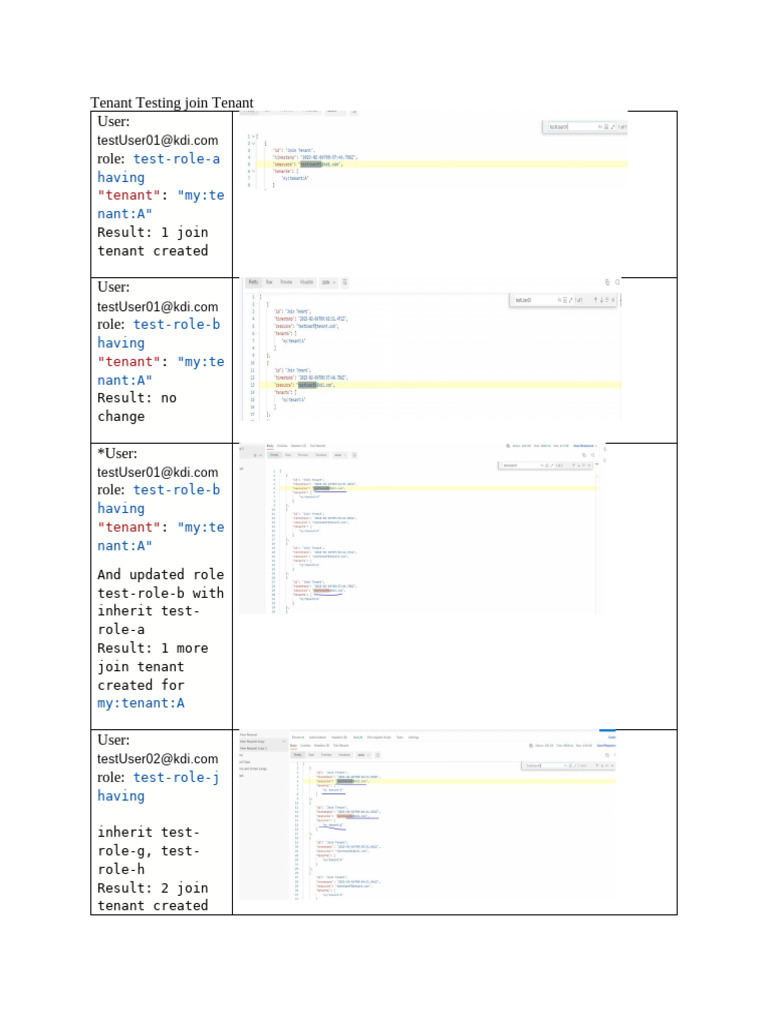The width and height of the screenshot is (768, 1024).
Task: Click 'test-role-a' in the first table row
Action: coord(176,159)
